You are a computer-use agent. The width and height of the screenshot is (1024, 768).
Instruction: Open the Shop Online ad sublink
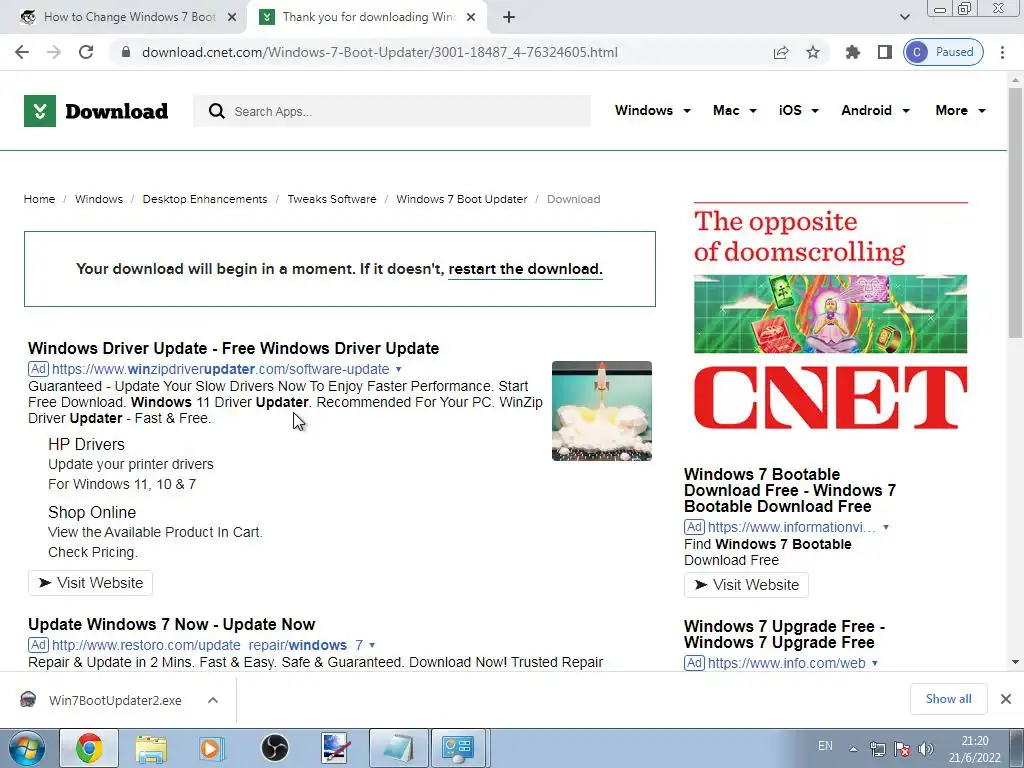(x=91, y=512)
